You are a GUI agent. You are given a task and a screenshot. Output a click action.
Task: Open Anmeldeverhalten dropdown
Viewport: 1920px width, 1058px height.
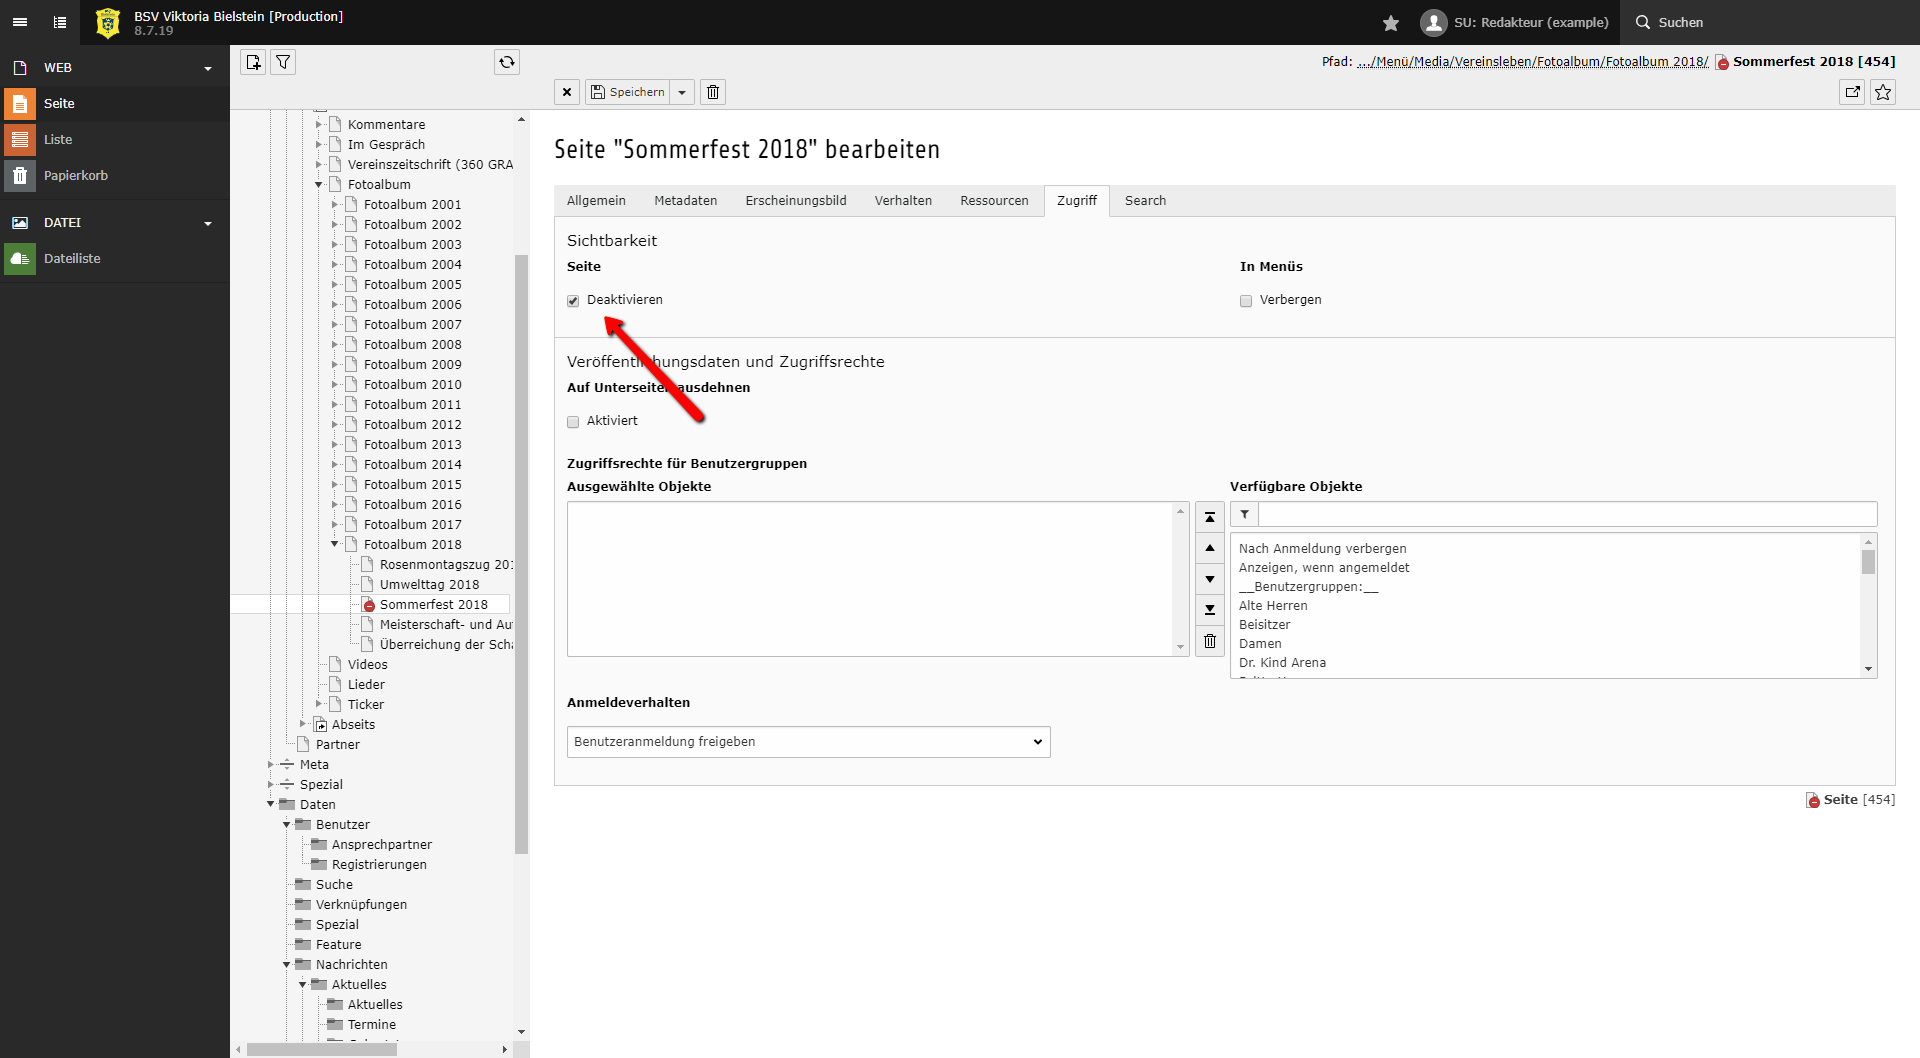(x=808, y=742)
